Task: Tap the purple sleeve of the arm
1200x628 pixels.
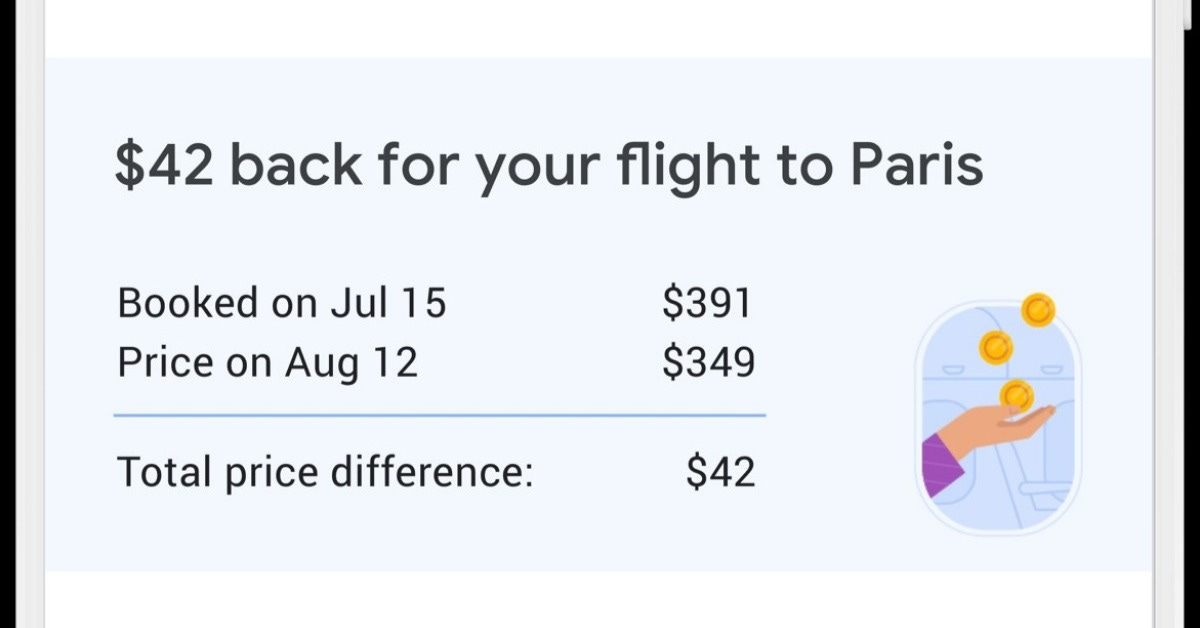Action: (940, 463)
